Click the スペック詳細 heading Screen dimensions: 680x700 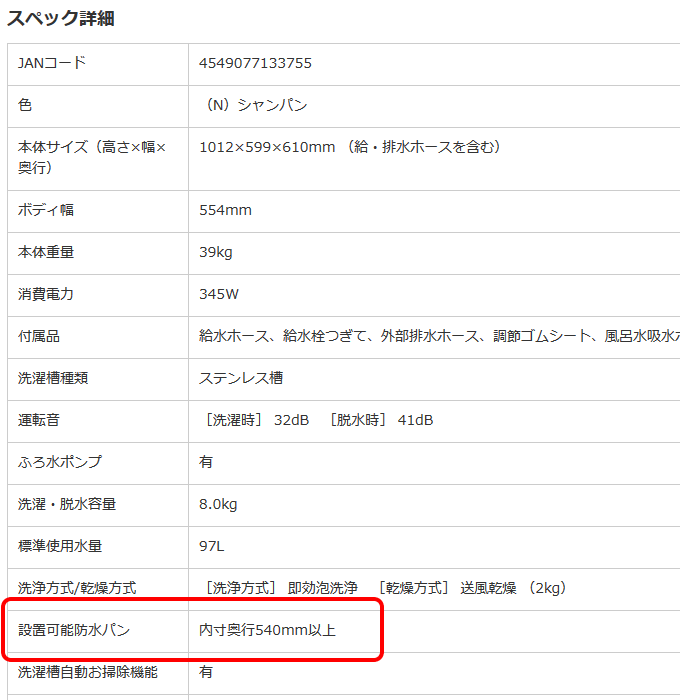point(61,18)
